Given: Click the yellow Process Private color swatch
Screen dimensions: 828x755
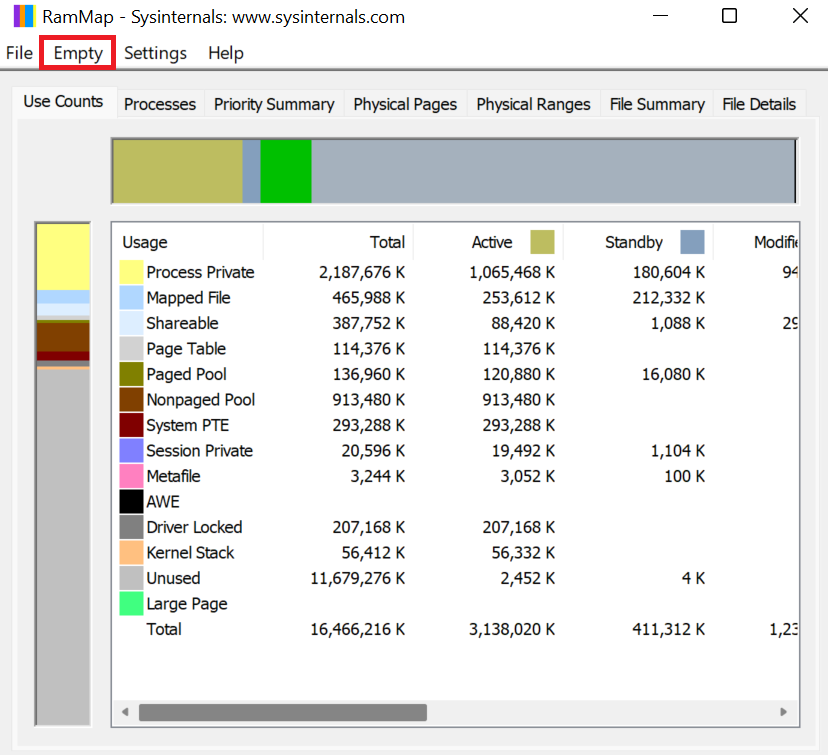Looking at the screenshot, I should [x=131, y=272].
